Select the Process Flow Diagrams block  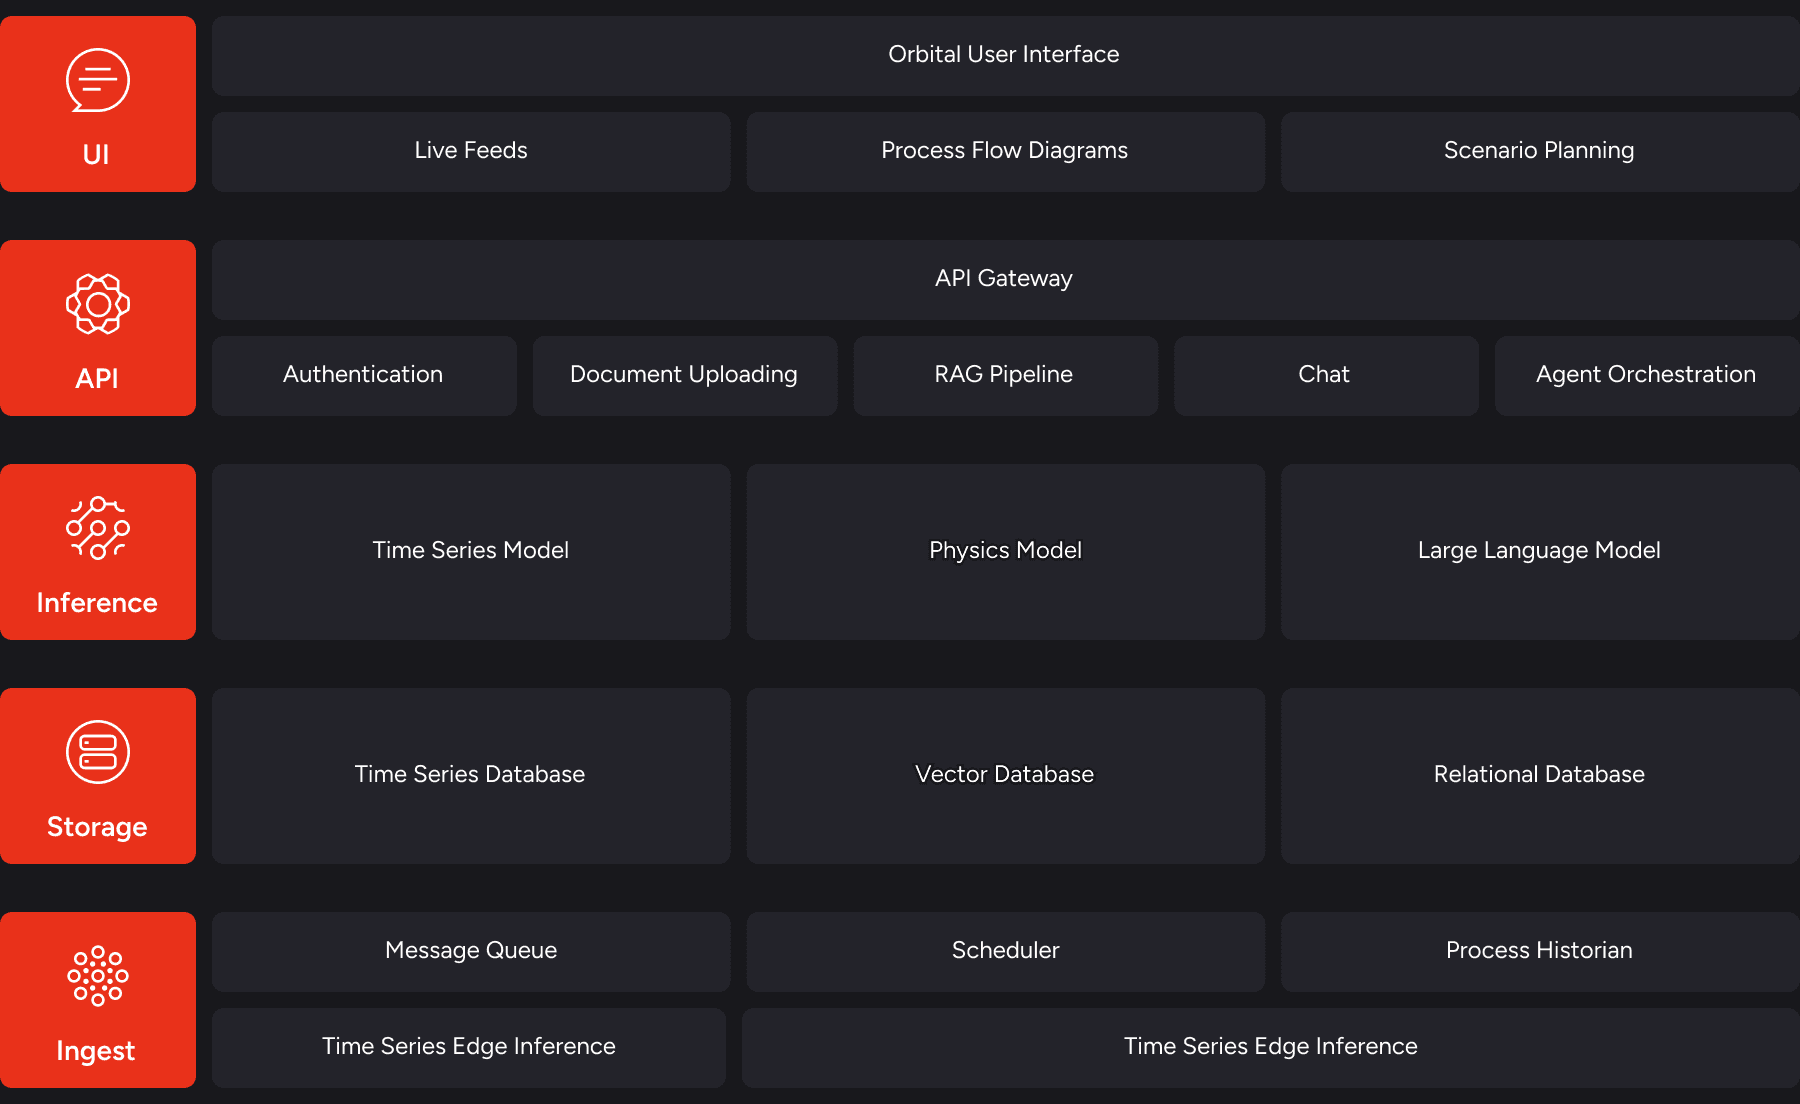click(x=1005, y=152)
